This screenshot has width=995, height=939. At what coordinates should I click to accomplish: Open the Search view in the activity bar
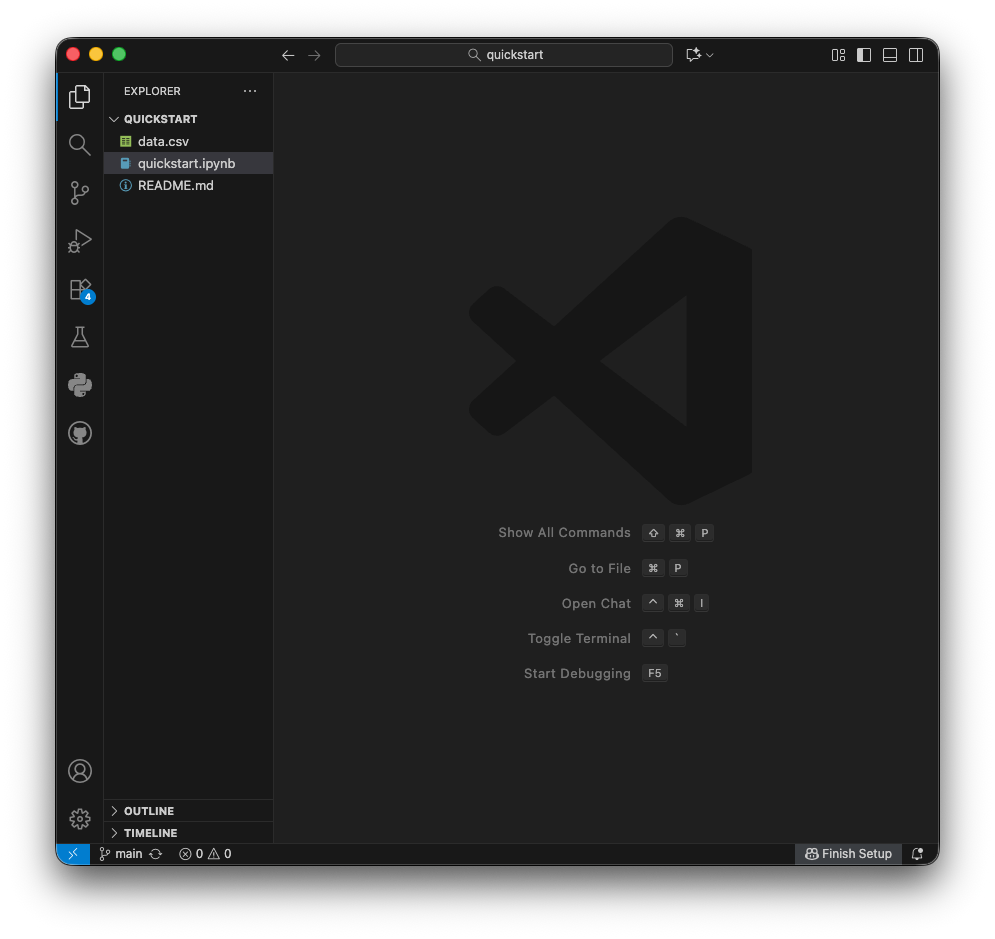[79, 144]
